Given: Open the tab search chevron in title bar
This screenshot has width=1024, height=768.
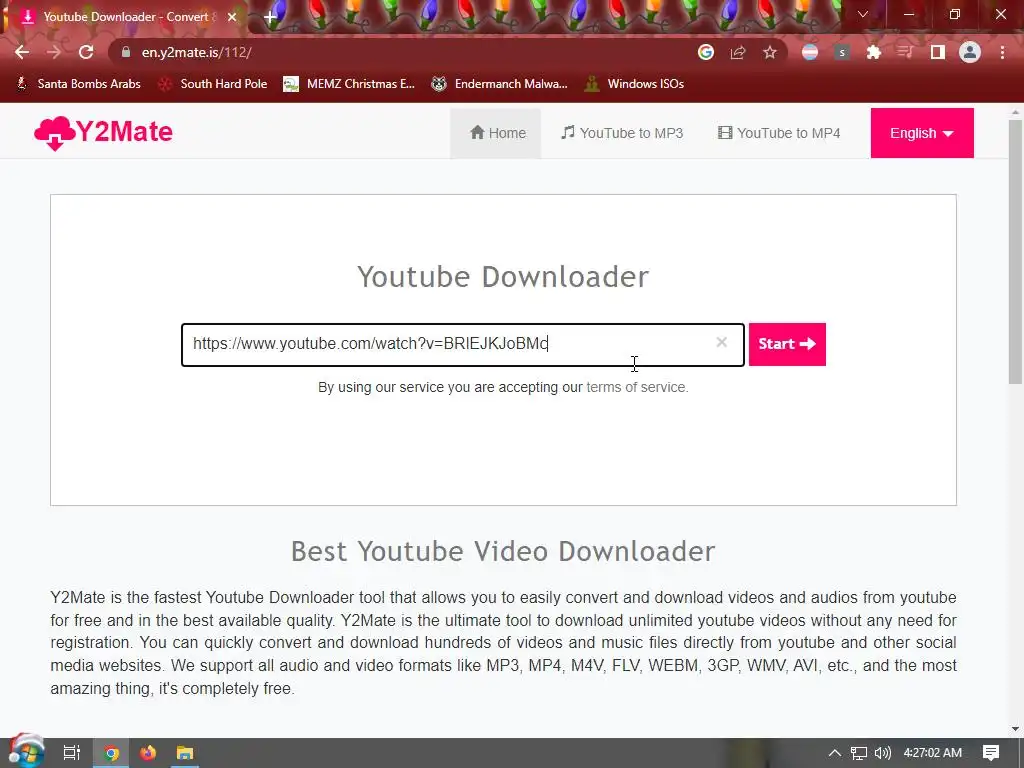Looking at the screenshot, I should (863, 14).
